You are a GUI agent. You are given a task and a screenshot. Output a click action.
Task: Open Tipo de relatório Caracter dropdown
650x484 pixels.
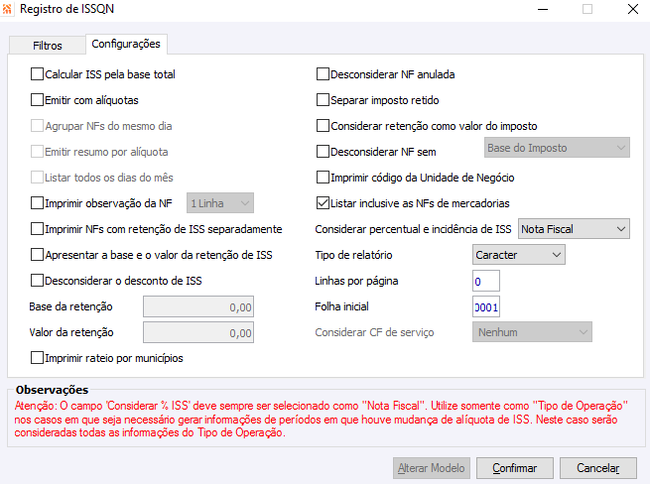point(519,255)
